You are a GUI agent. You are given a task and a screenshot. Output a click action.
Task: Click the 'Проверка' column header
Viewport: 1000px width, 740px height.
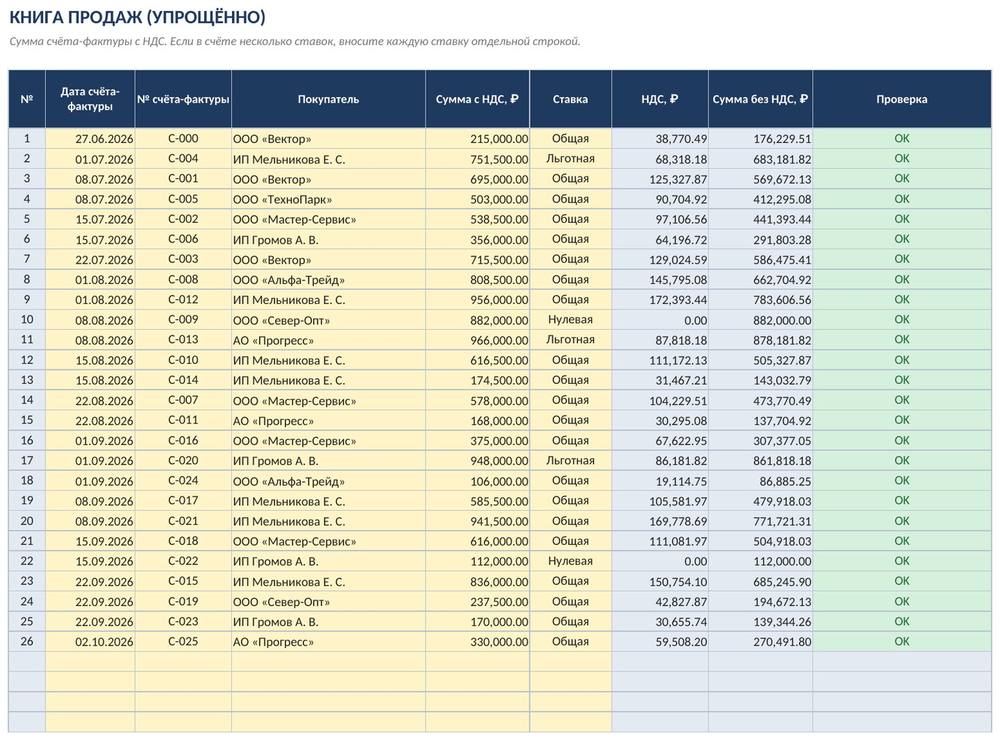pyautogui.click(x=901, y=99)
